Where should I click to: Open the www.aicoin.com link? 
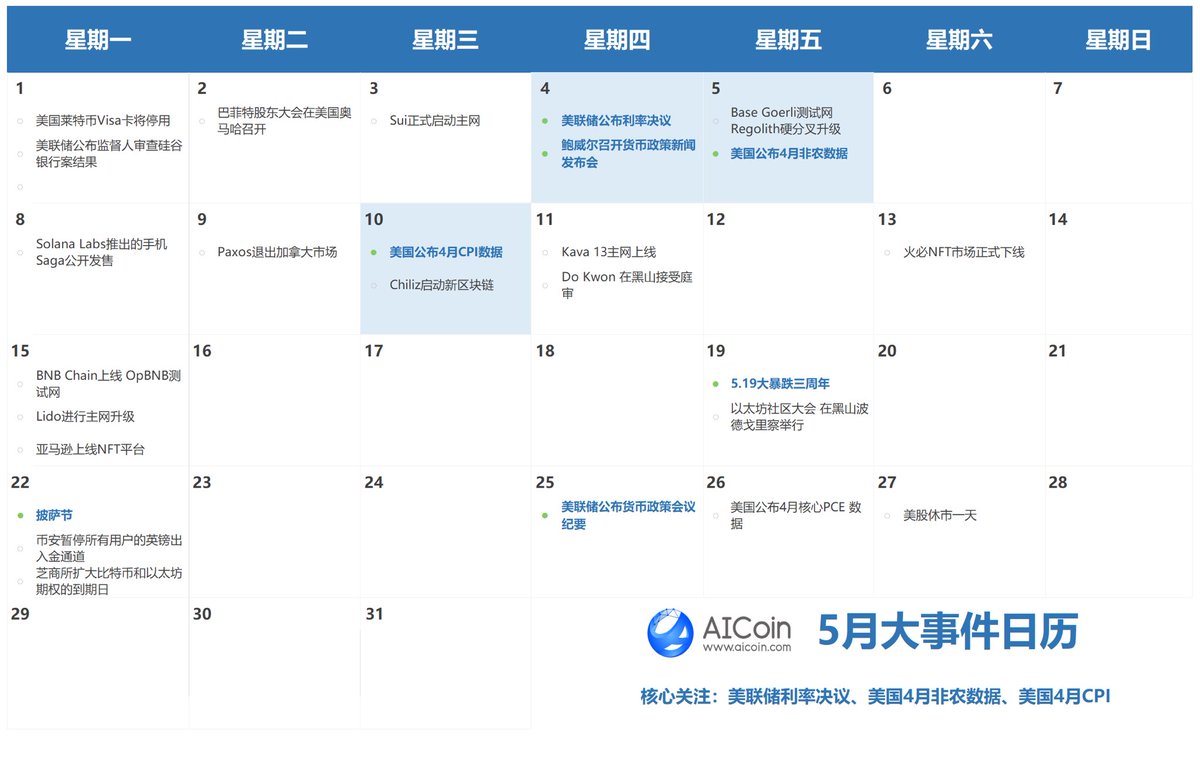click(746, 648)
